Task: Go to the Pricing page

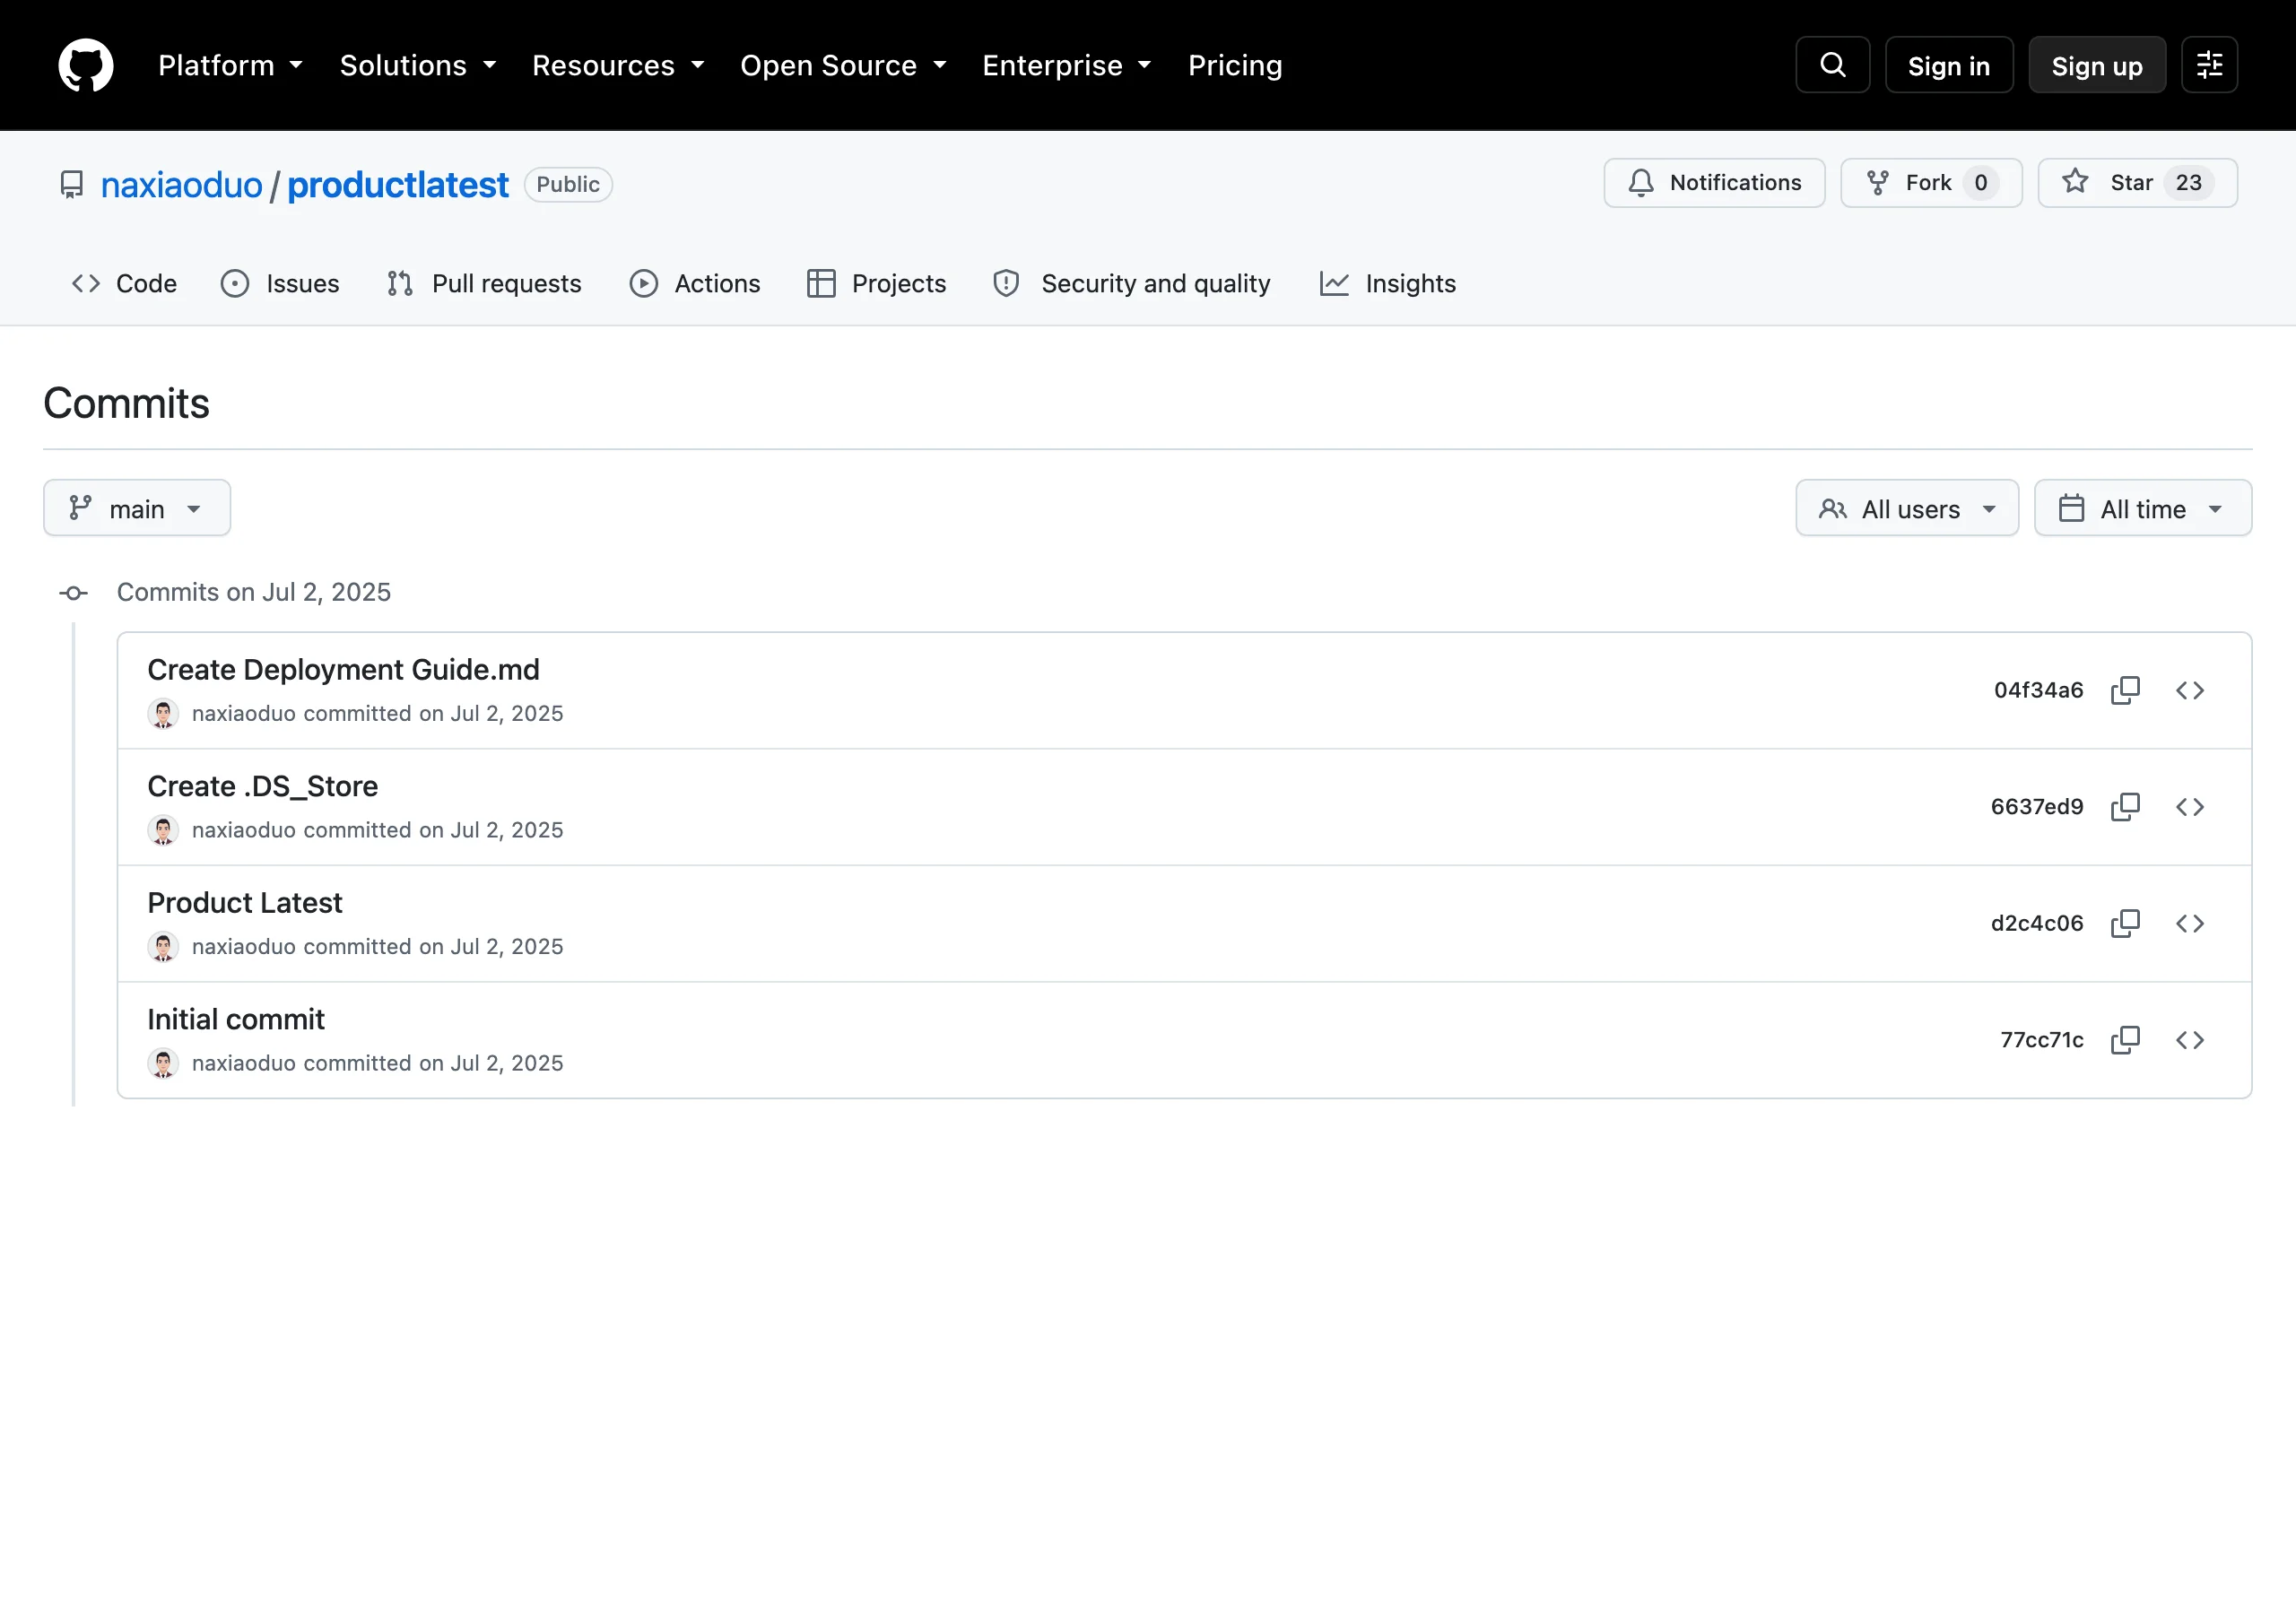Action: [x=1235, y=65]
